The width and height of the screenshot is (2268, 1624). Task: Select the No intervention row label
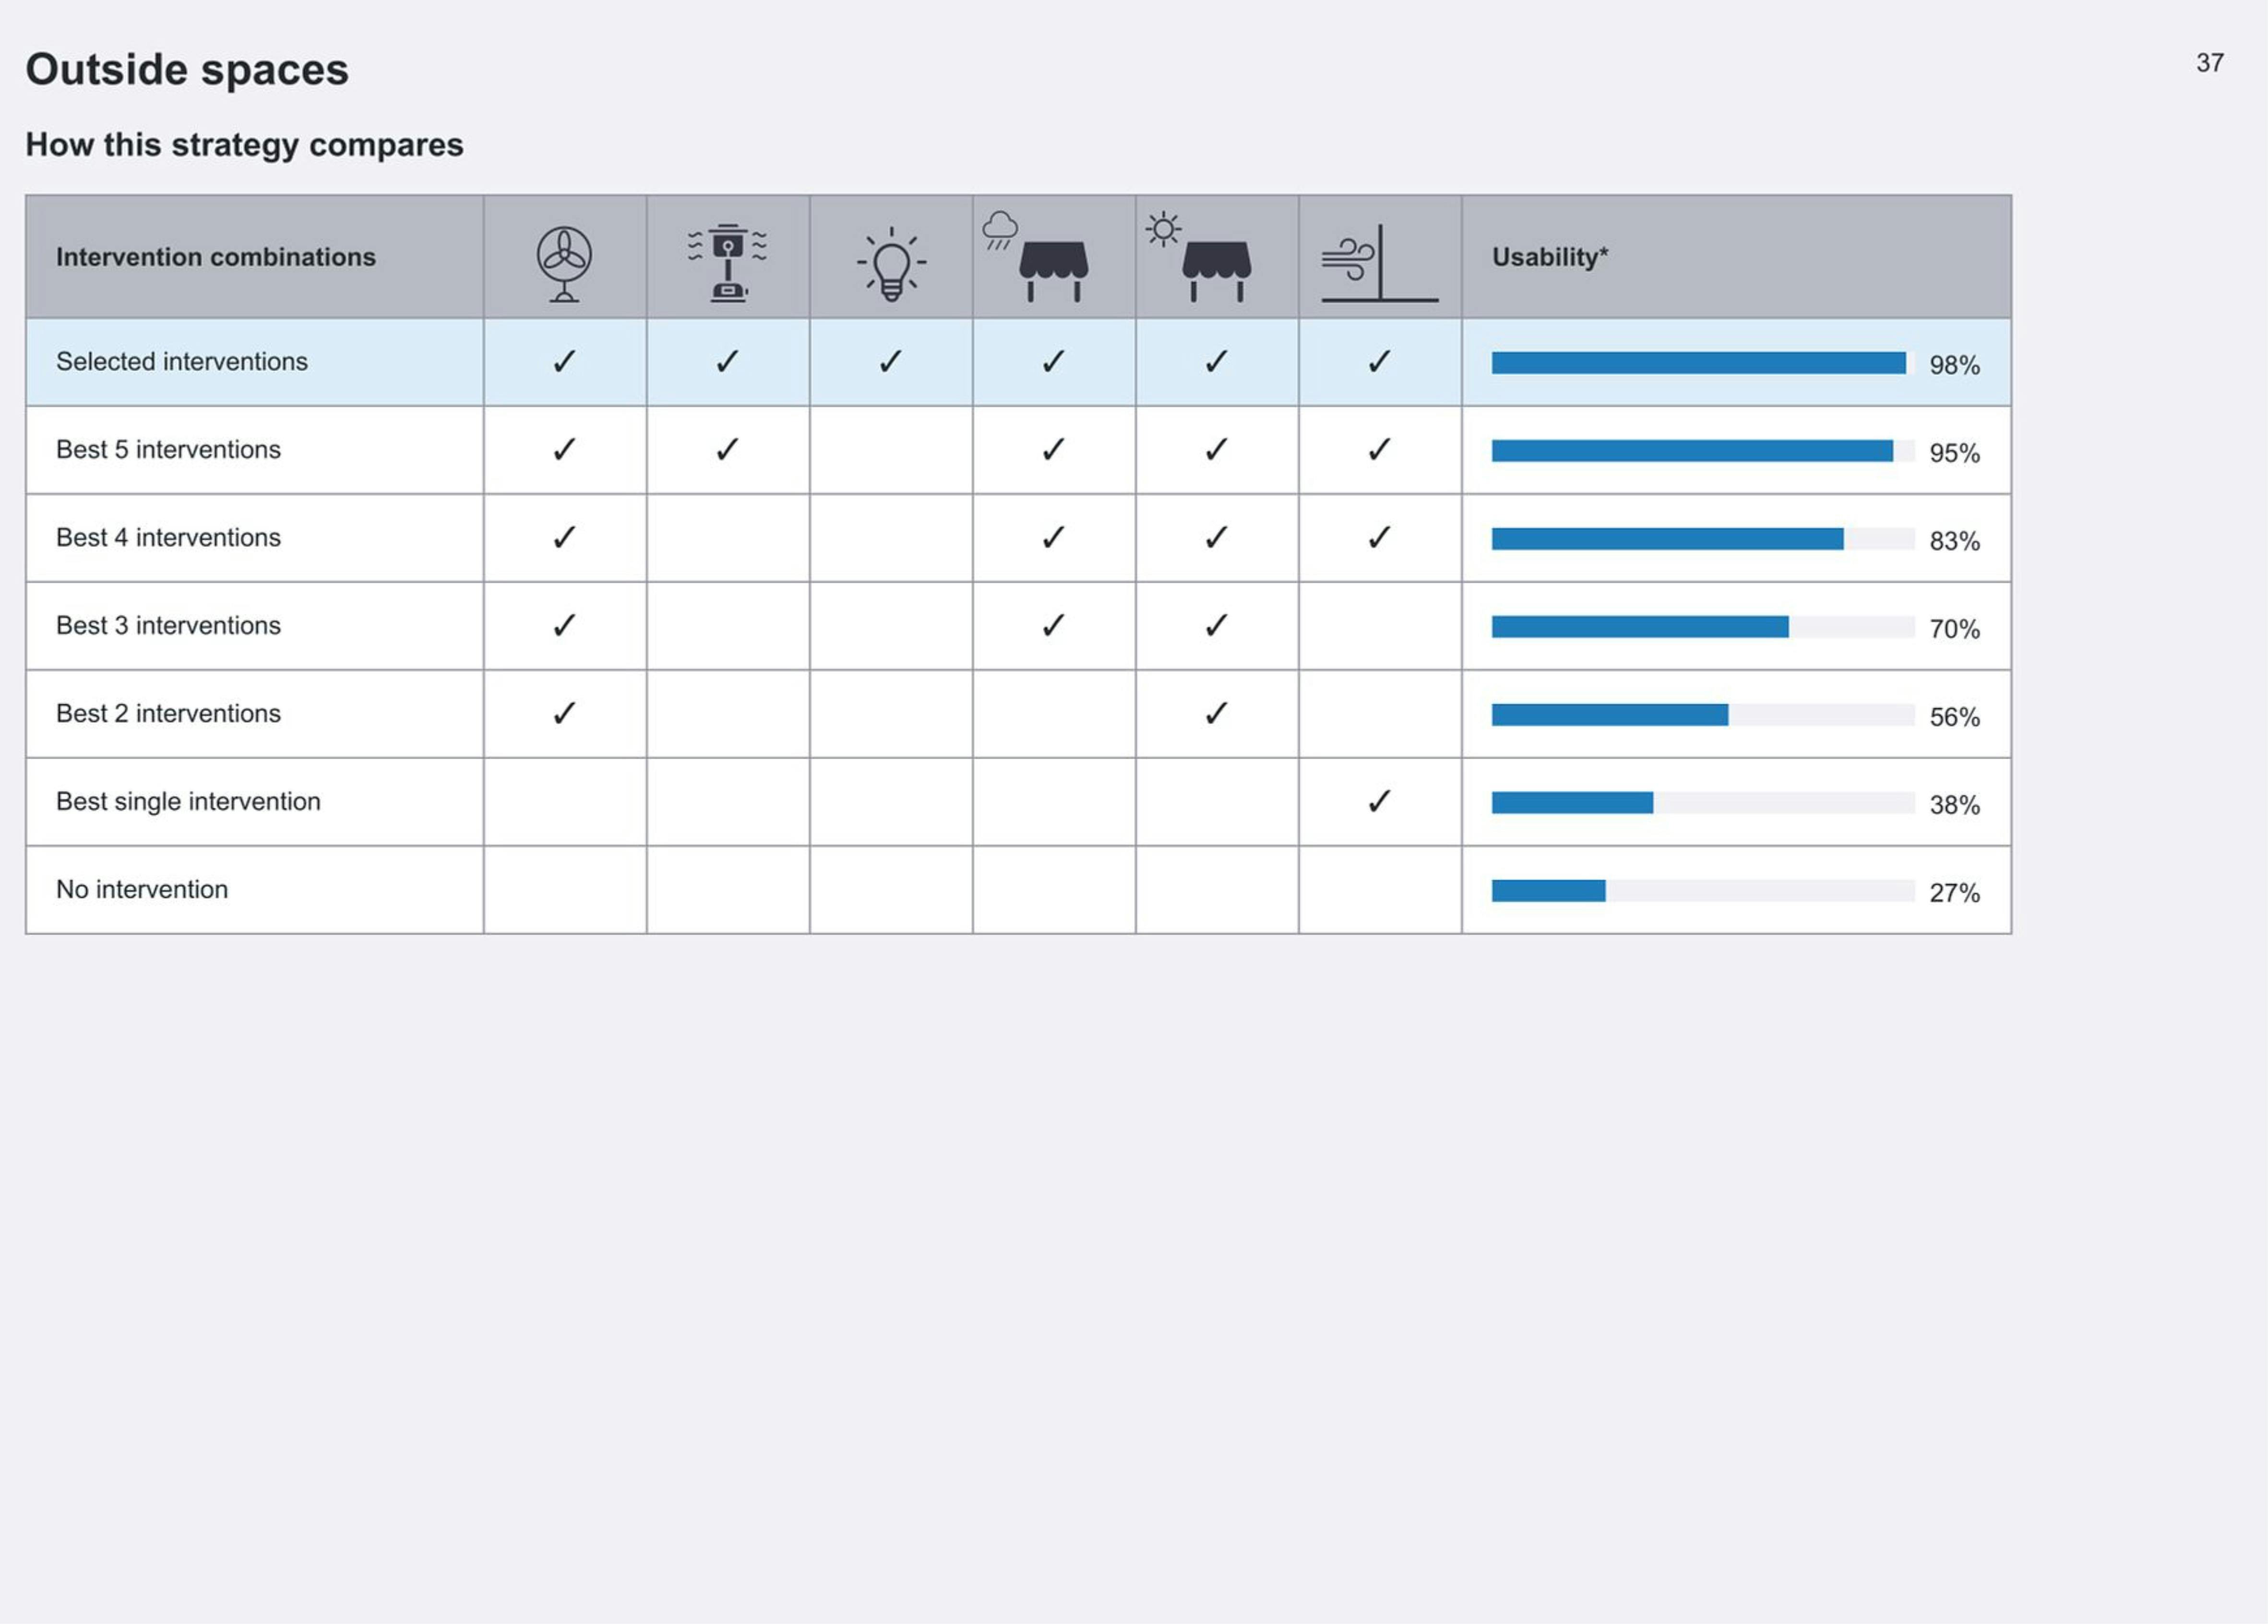pos(142,890)
